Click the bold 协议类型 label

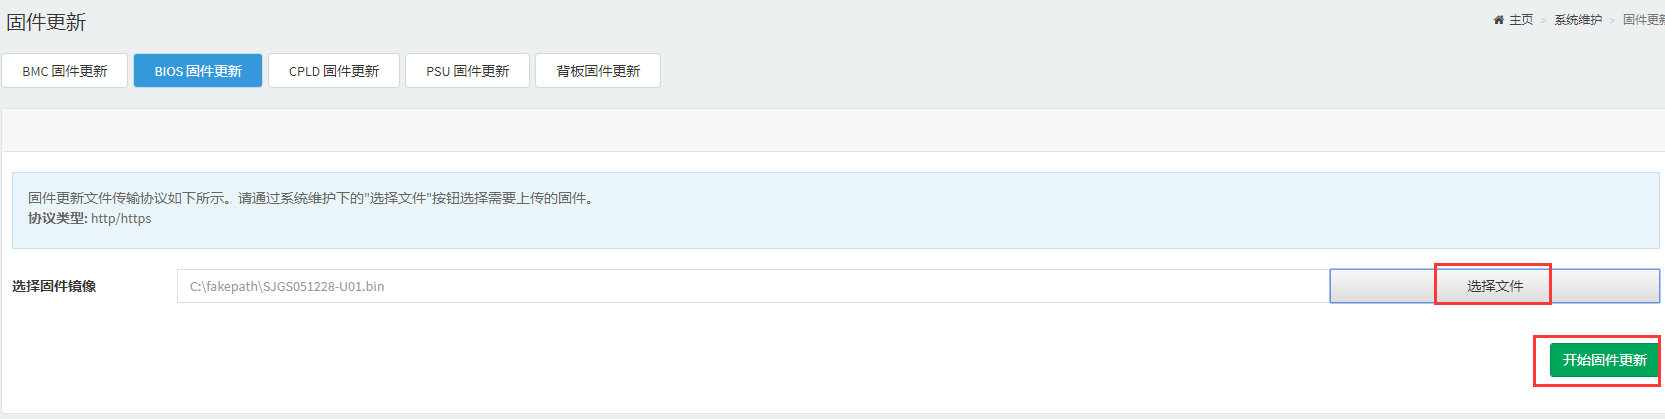coord(57,218)
